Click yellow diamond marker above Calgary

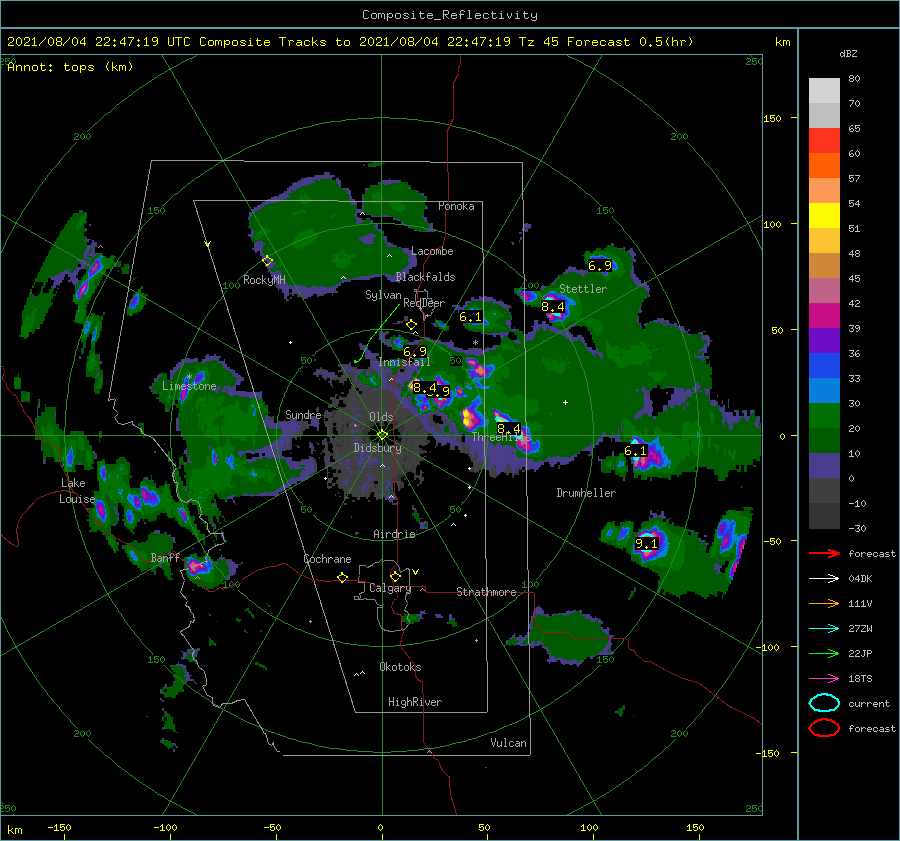(395, 576)
